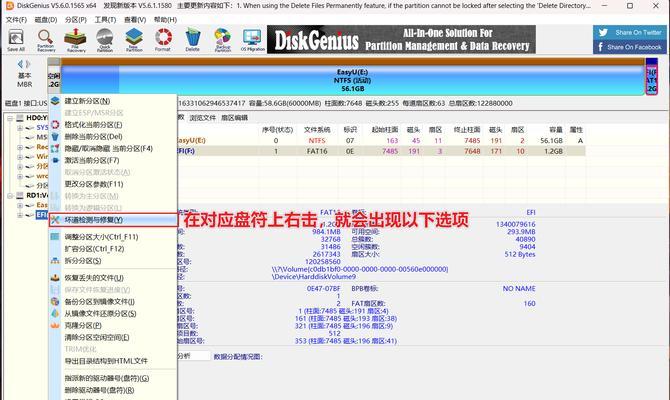The height and width of the screenshot is (400, 670).
Task: Collapse the RD1 disk tree node
Action: (10, 196)
